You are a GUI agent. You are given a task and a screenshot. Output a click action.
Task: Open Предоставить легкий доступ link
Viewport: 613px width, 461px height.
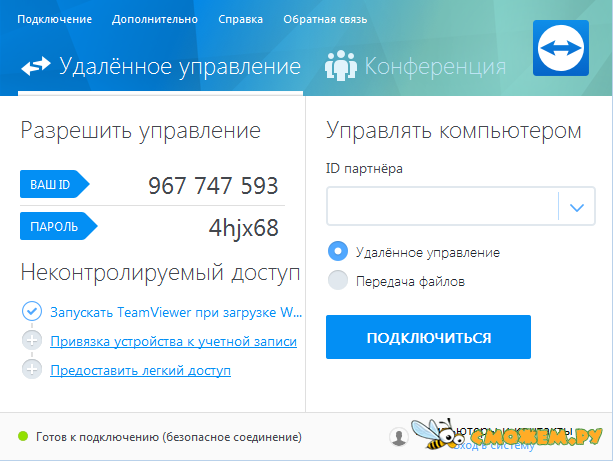point(140,370)
